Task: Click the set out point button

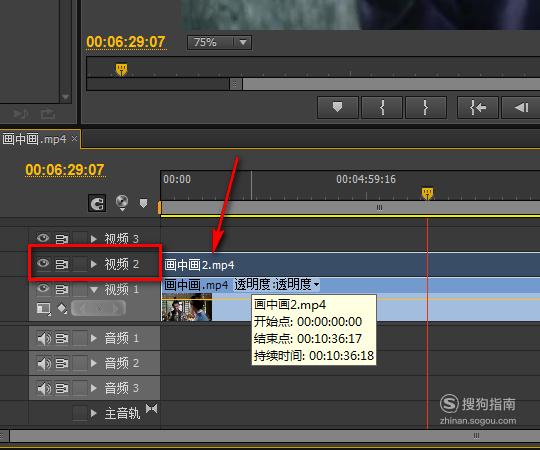Action: coord(426,108)
